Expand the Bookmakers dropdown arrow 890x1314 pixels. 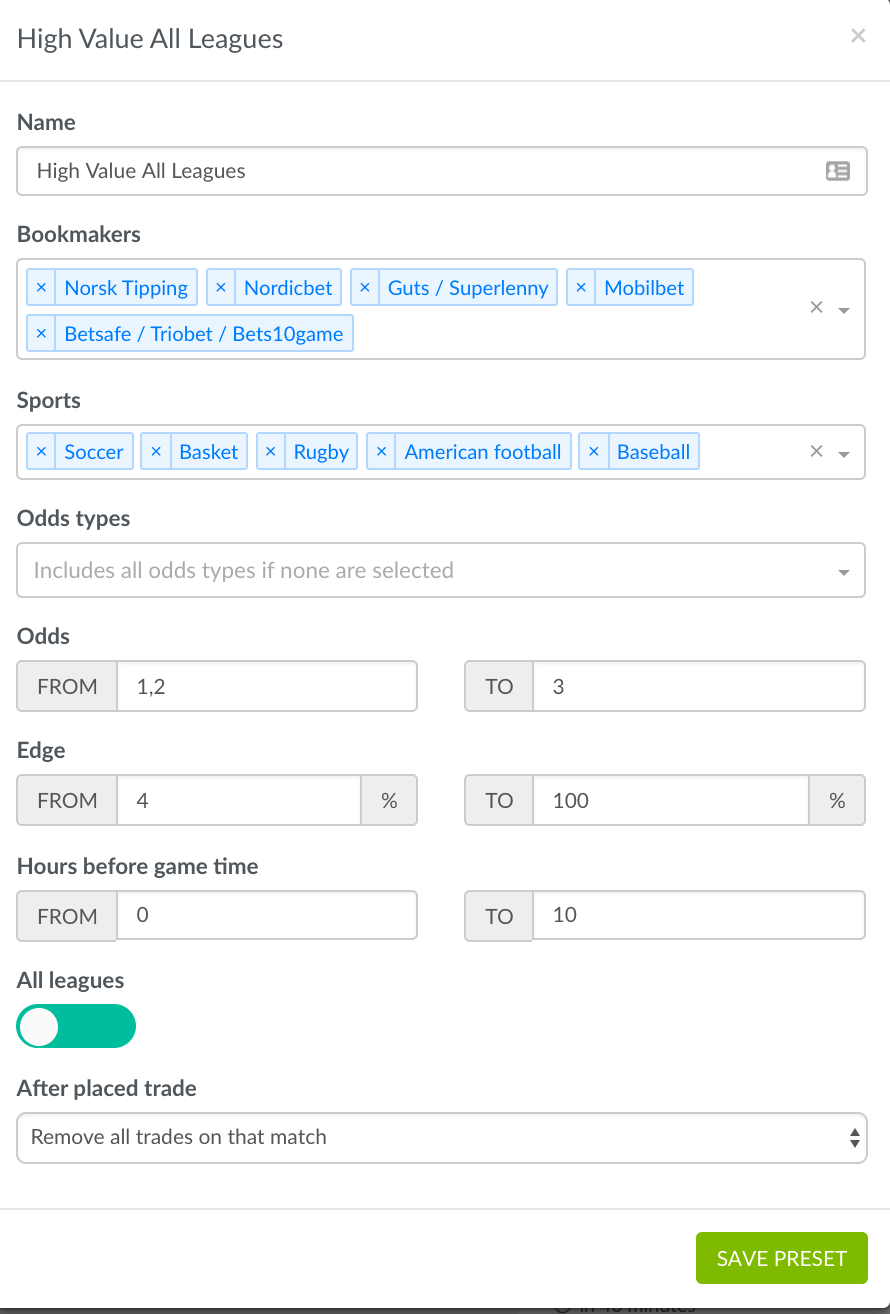pos(844,310)
